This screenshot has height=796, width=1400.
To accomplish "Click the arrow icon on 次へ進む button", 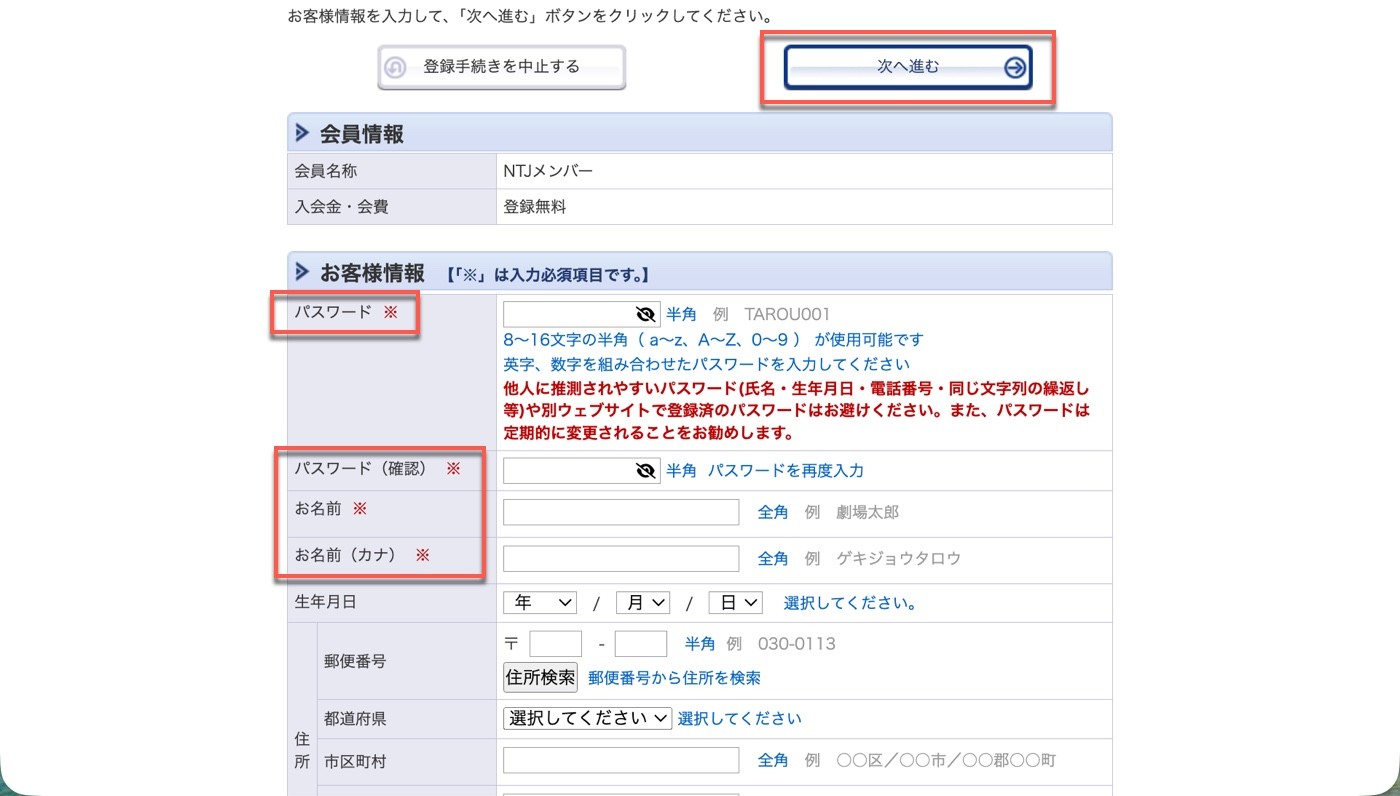I will point(1015,68).
